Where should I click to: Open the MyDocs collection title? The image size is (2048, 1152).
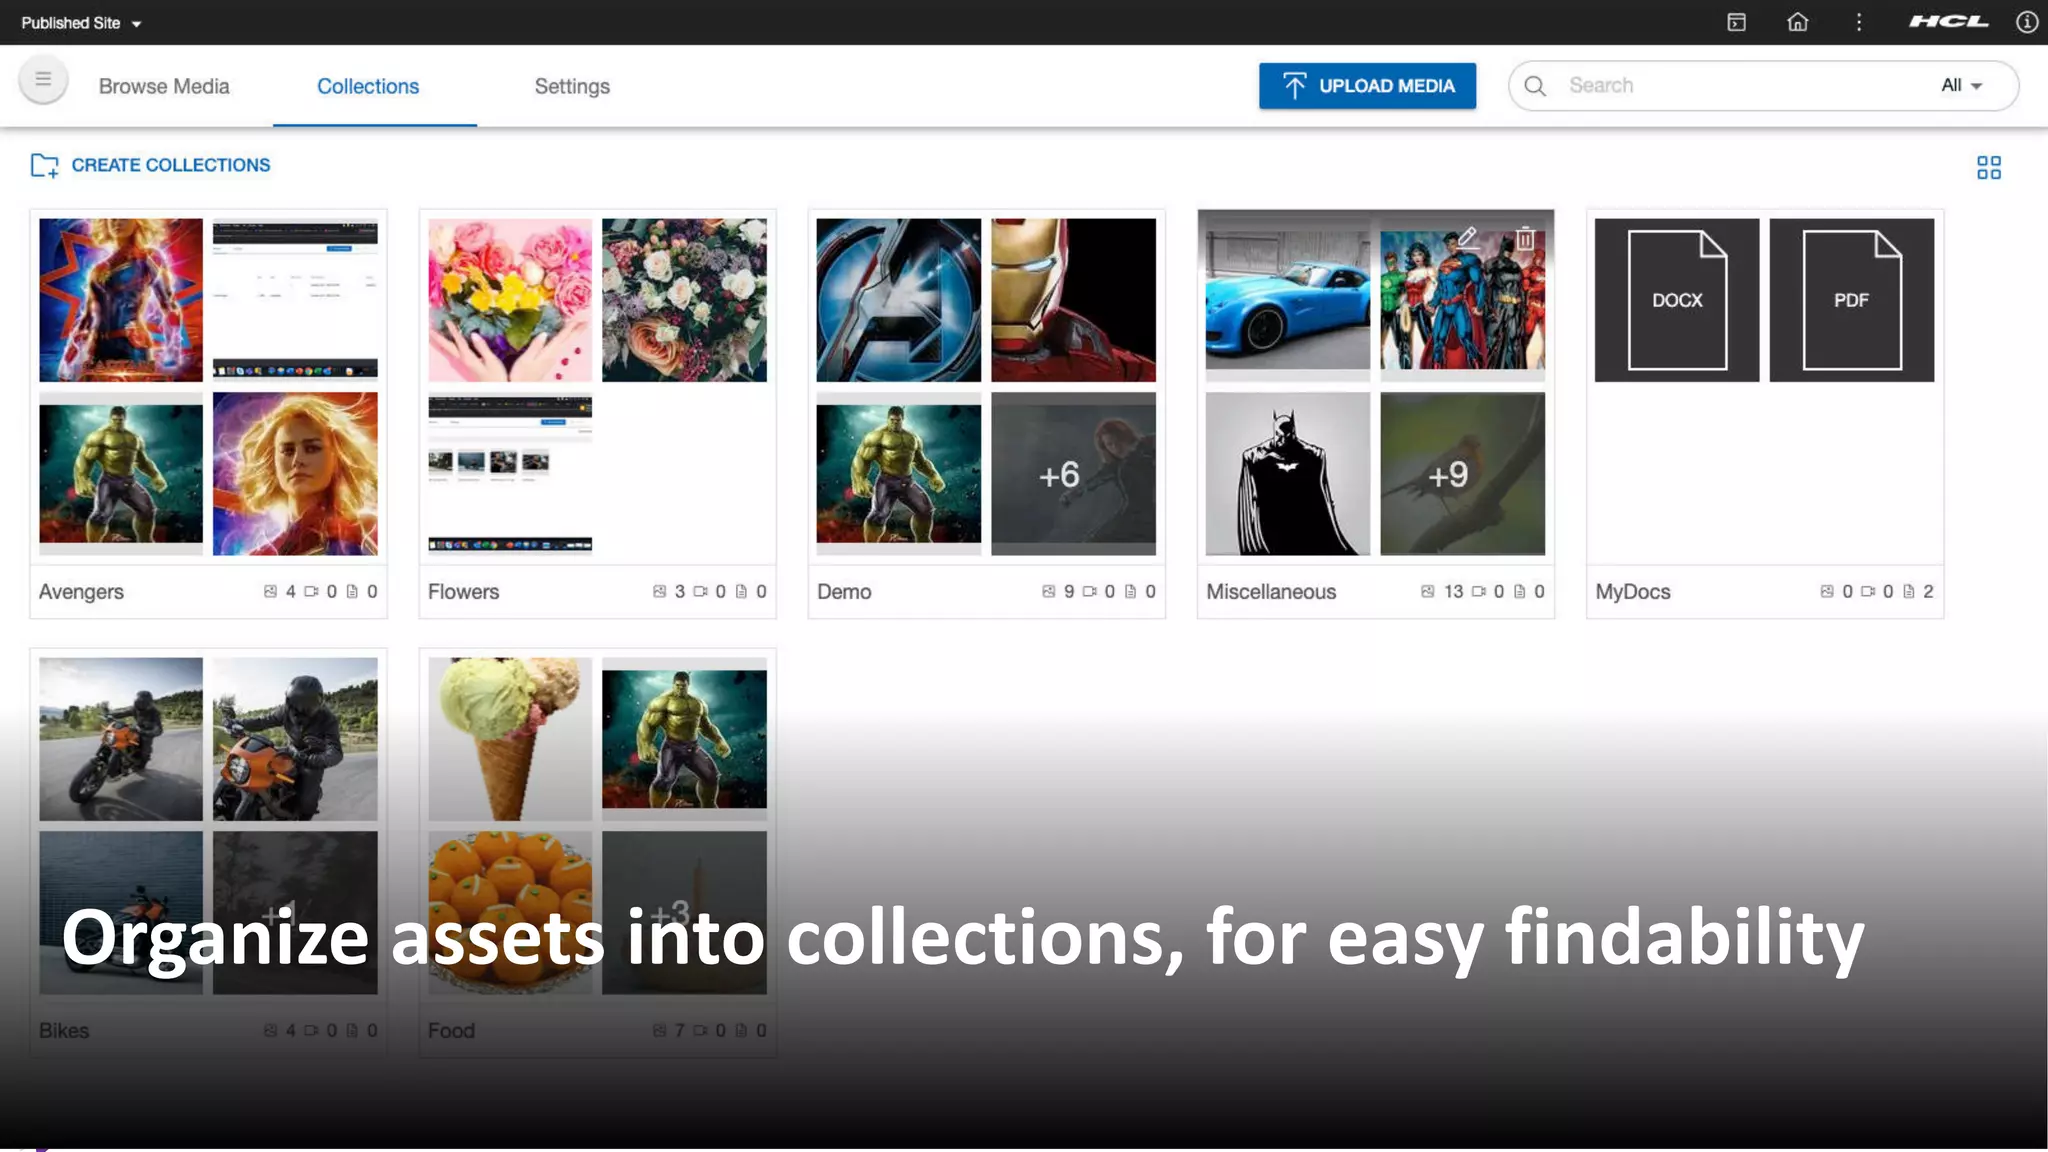click(x=1633, y=592)
